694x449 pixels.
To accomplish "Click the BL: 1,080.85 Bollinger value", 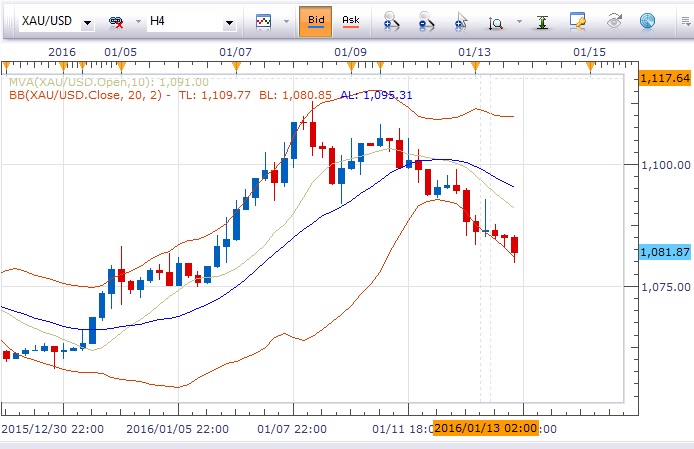I will pyautogui.click(x=295, y=95).
